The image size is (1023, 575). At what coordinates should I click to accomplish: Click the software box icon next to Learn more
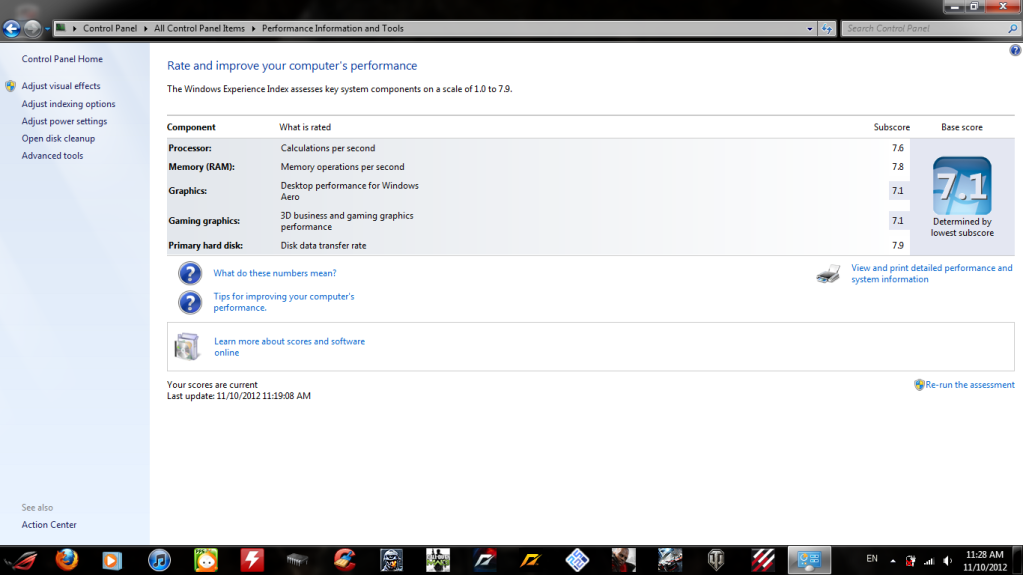pyautogui.click(x=187, y=346)
